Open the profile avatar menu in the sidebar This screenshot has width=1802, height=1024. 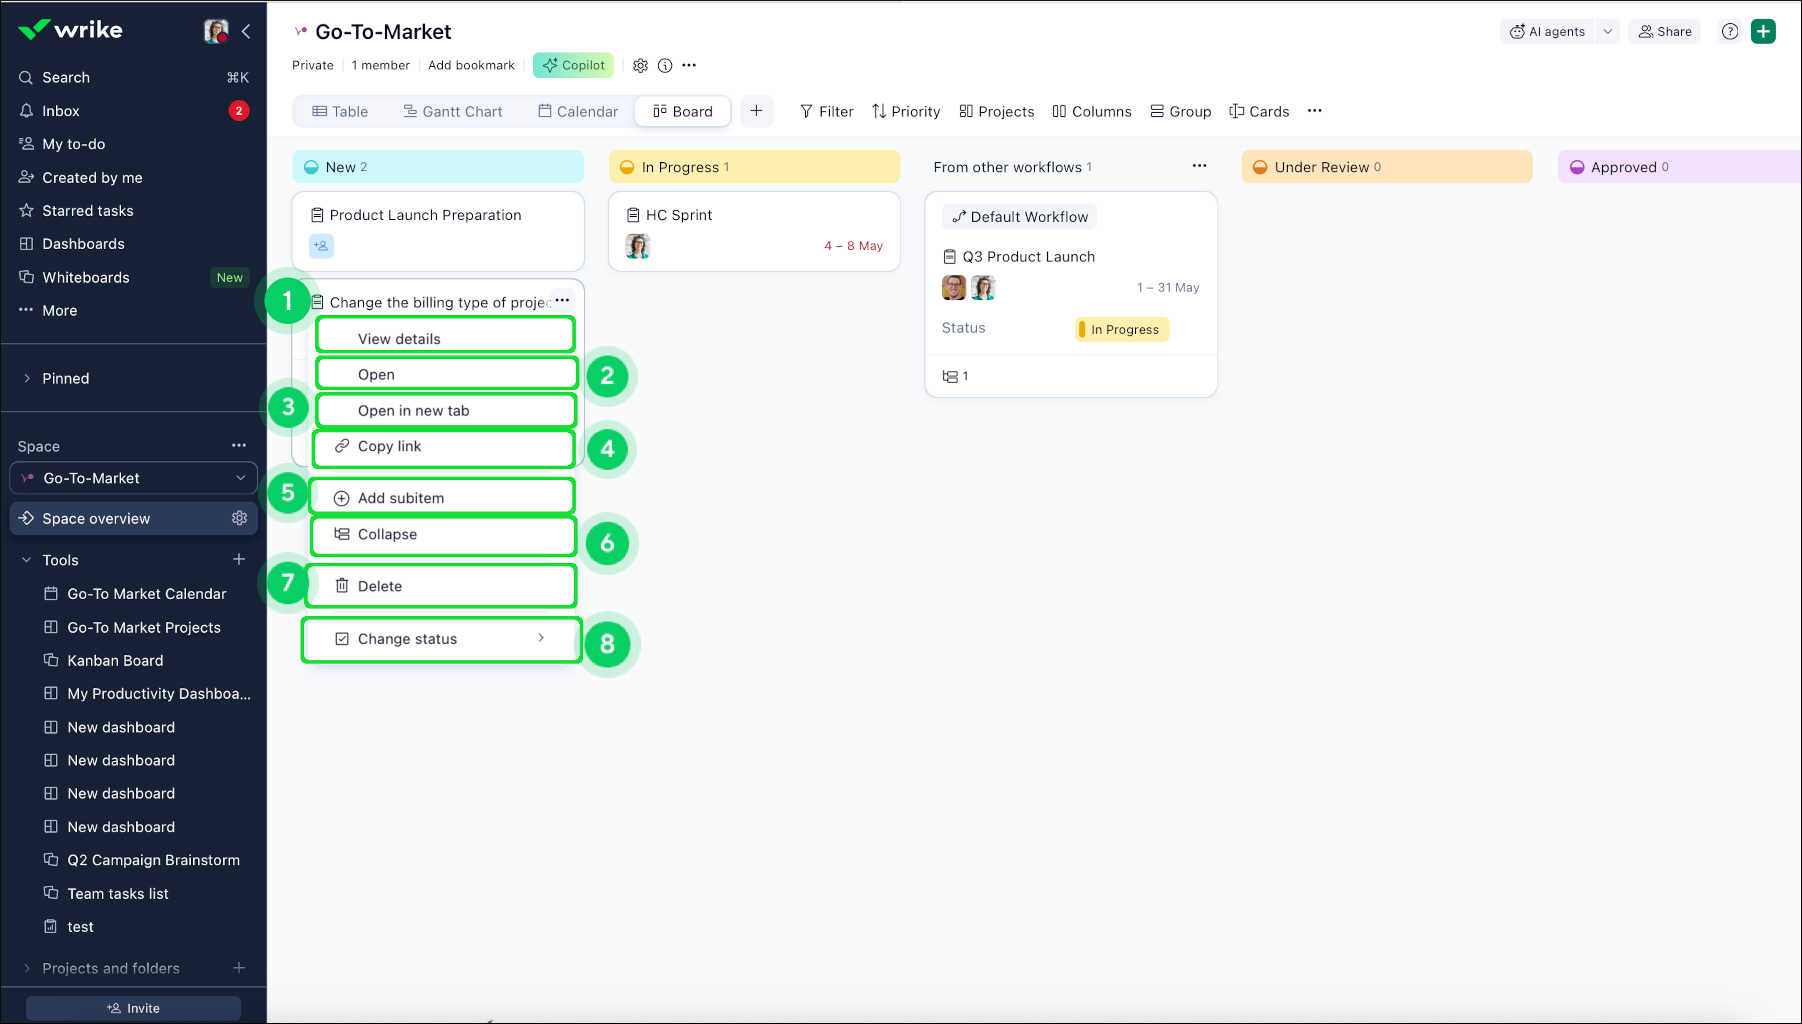[x=216, y=31]
